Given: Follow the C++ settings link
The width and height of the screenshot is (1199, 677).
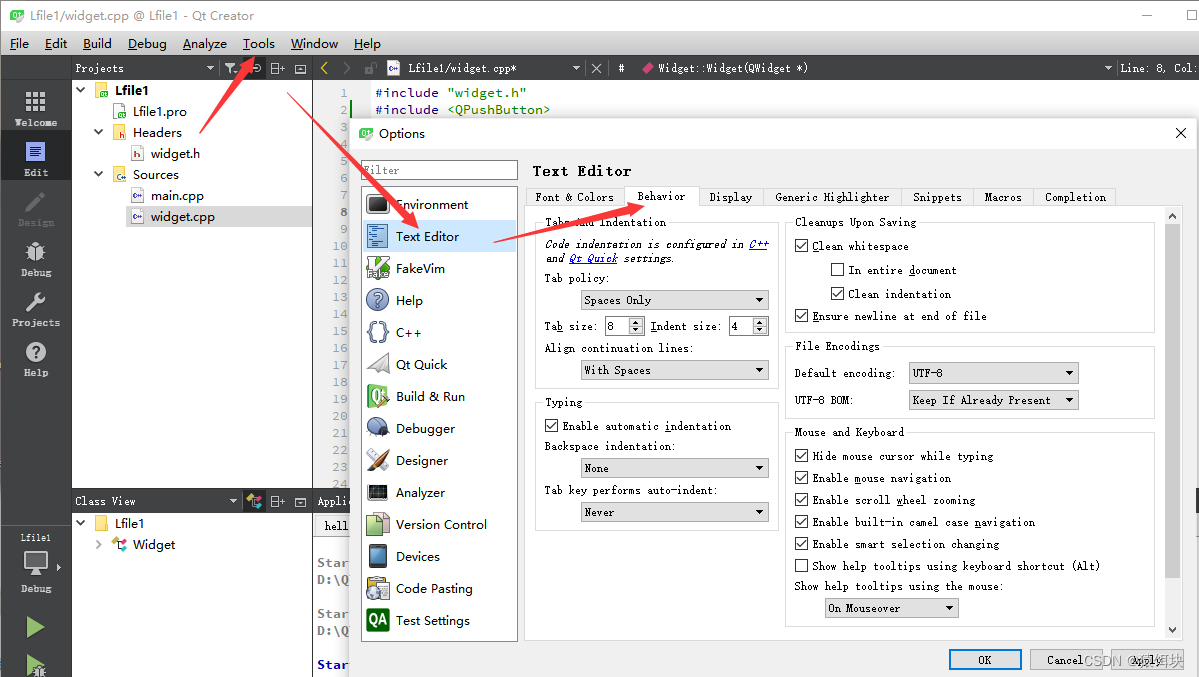Looking at the screenshot, I should pyautogui.click(x=759, y=244).
